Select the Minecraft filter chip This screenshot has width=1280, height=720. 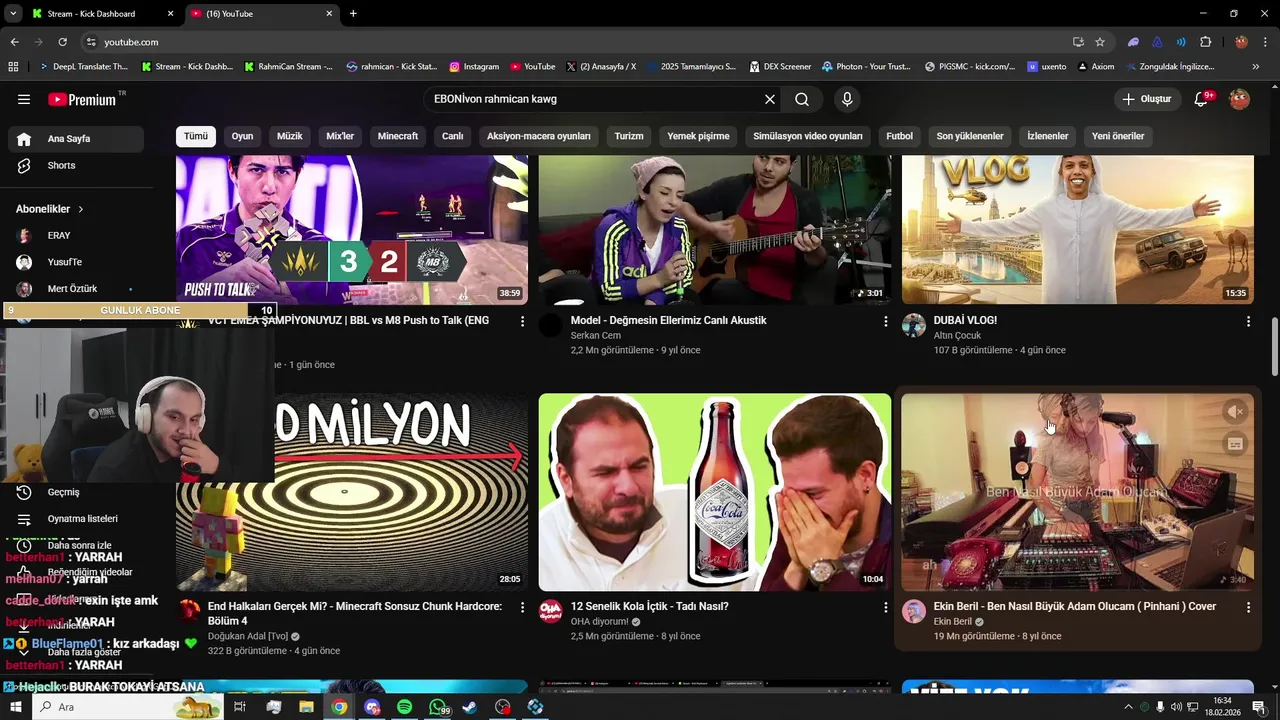click(398, 136)
